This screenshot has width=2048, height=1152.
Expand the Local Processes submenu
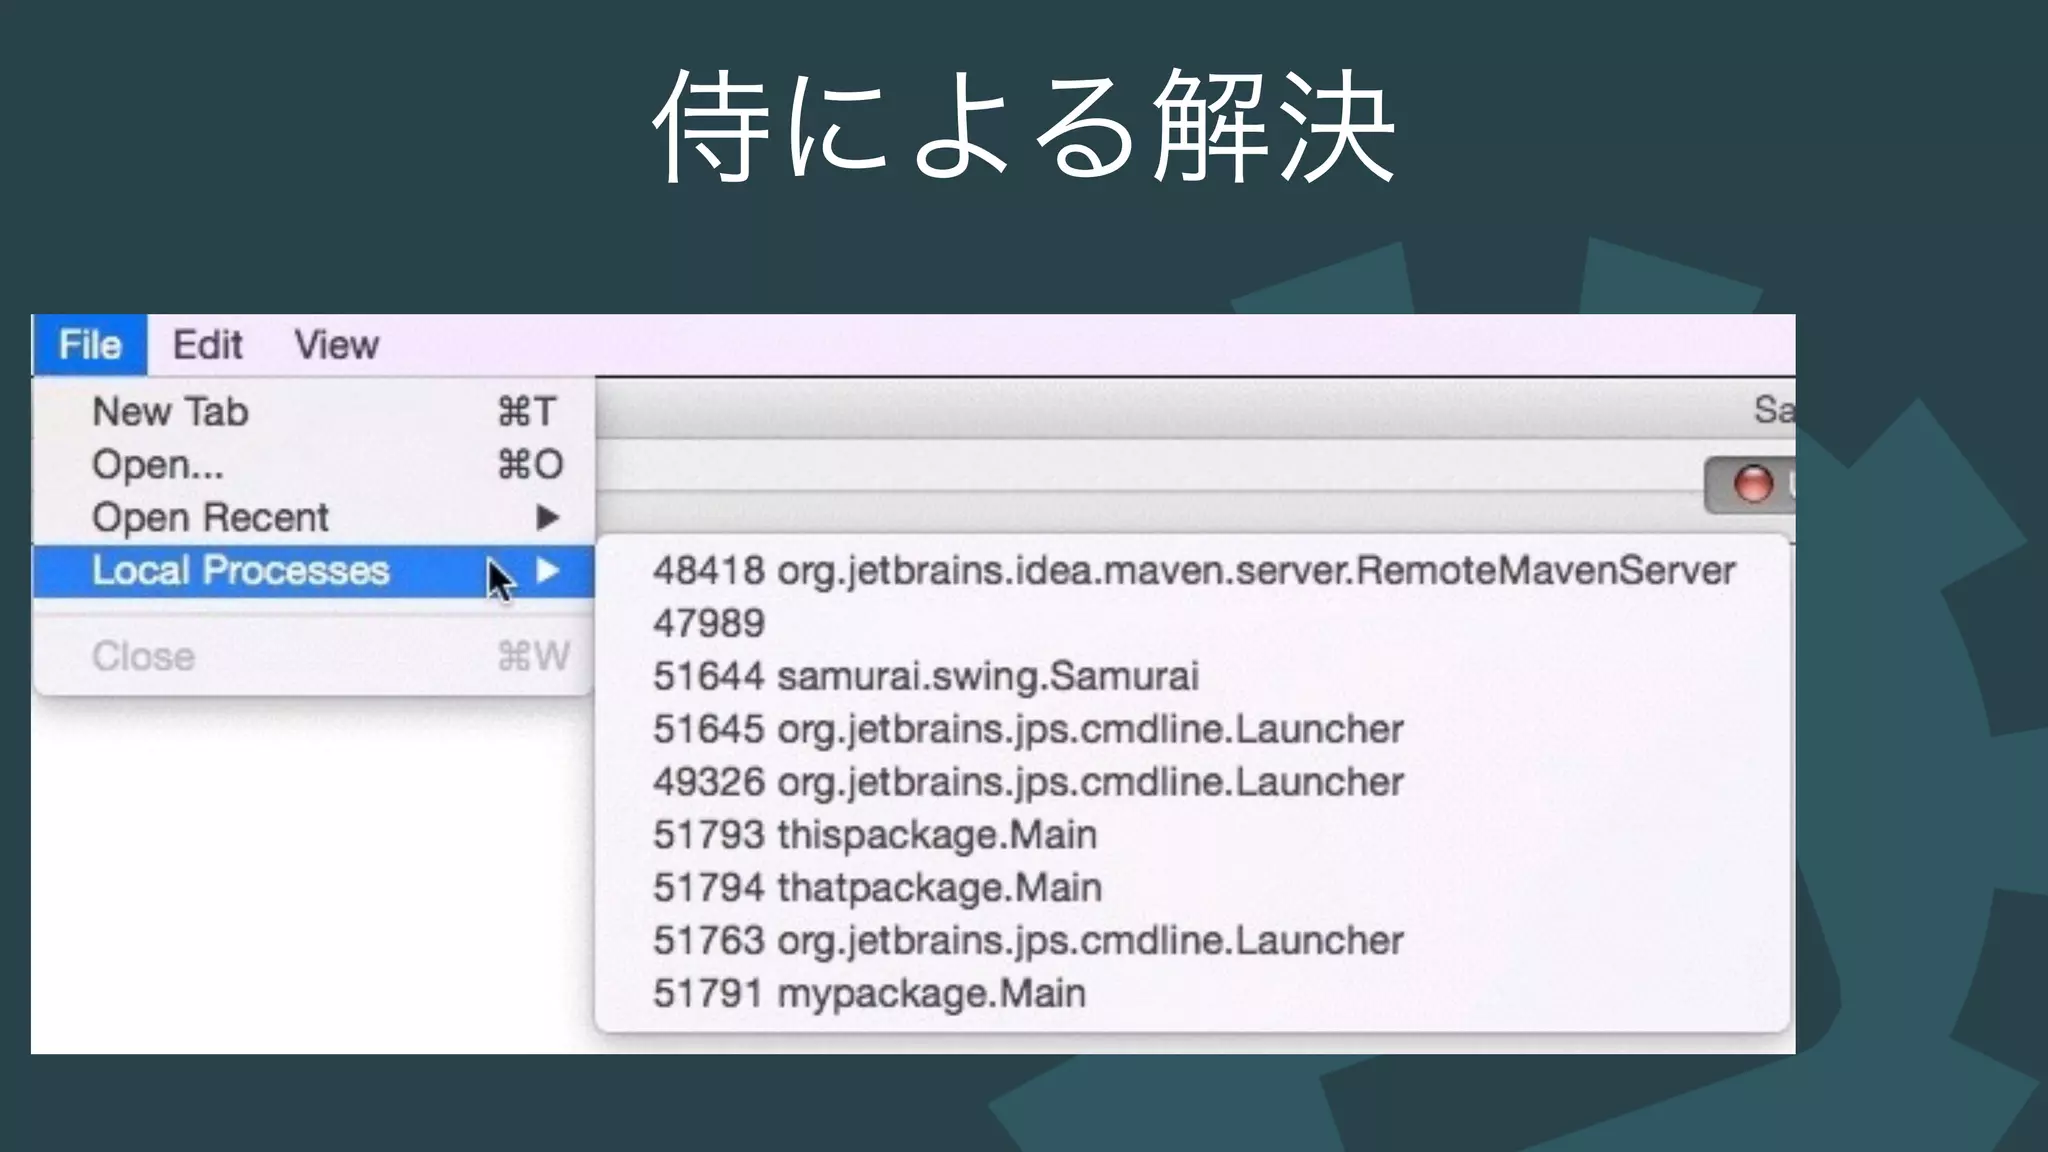(x=240, y=571)
